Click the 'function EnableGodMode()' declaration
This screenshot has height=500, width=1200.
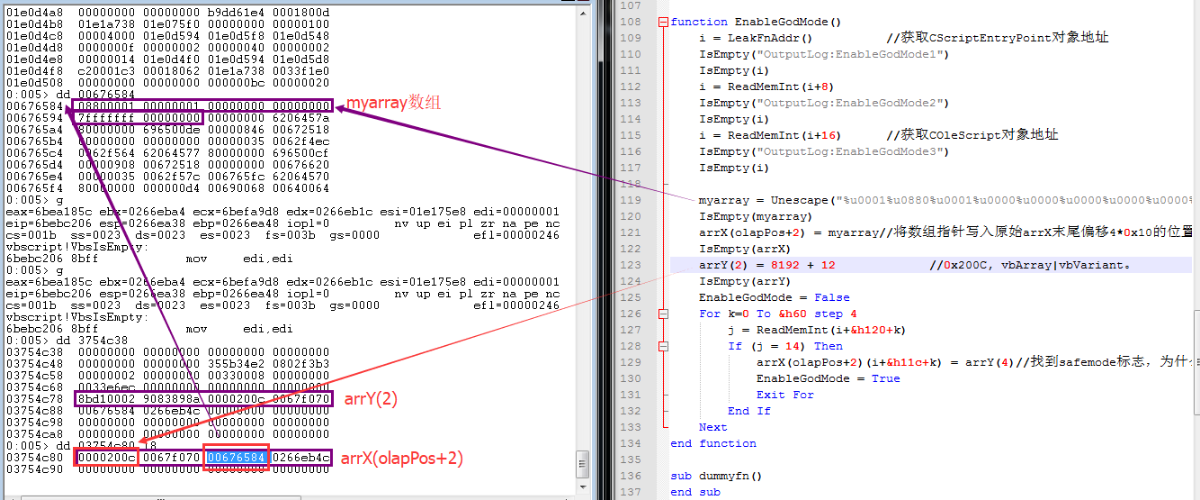tap(757, 22)
